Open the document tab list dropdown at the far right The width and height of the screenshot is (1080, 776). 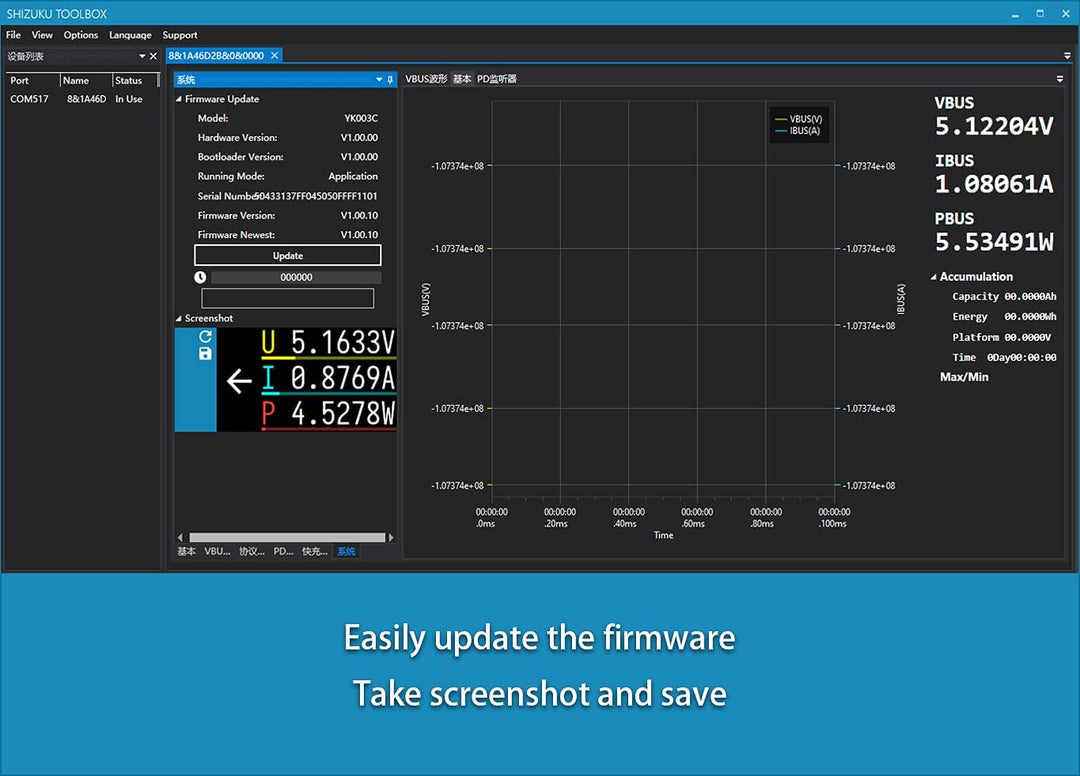1067,56
